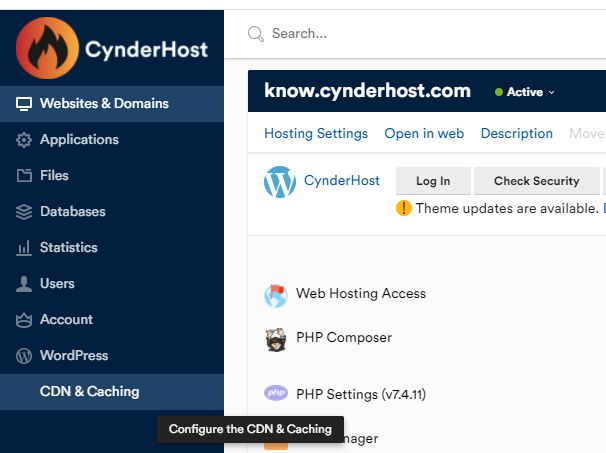Click the Users person icon

pyautogui.click(x=24, y=284)
